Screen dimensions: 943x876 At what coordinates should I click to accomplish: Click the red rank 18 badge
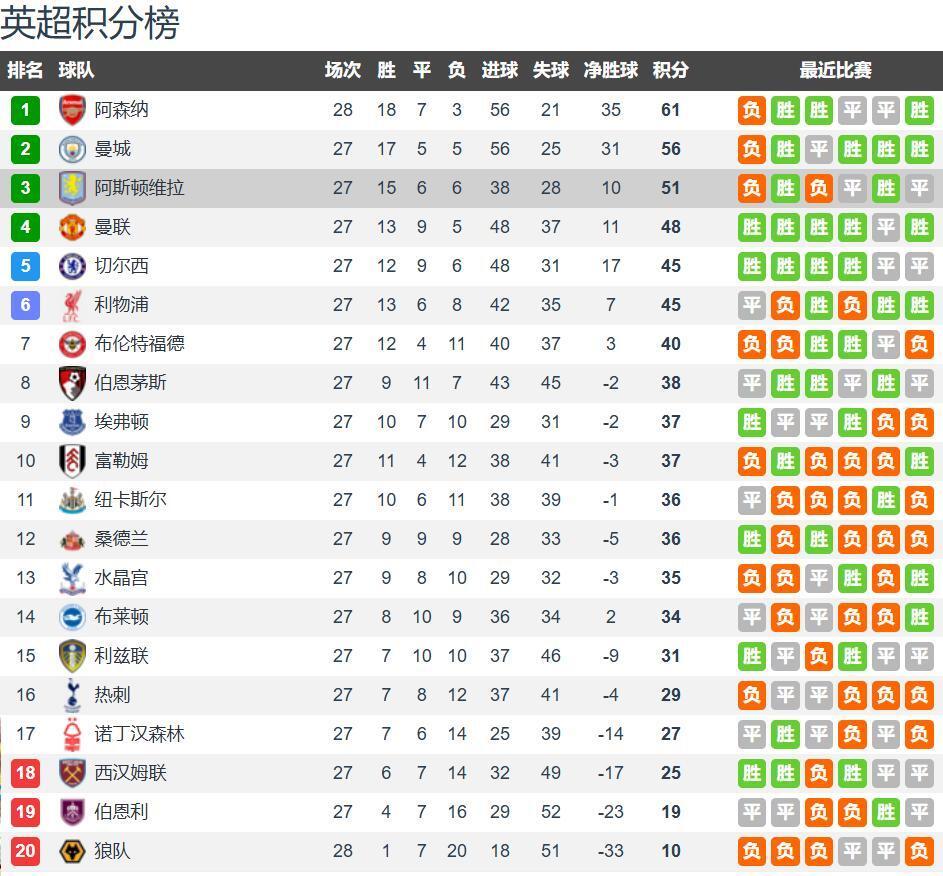tap(25, 773)
